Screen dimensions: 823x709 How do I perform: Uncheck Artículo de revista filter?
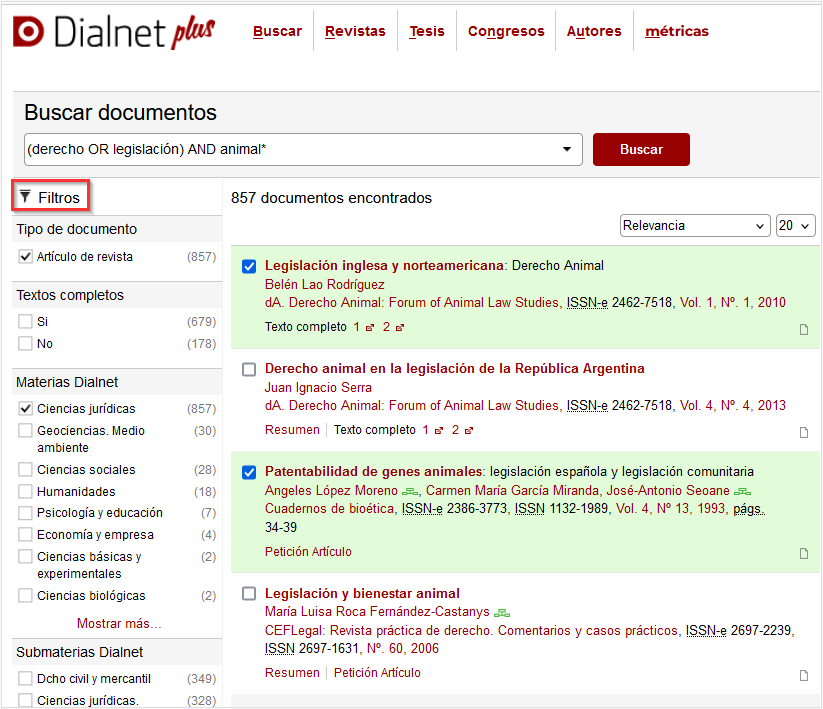coord(25,256)
